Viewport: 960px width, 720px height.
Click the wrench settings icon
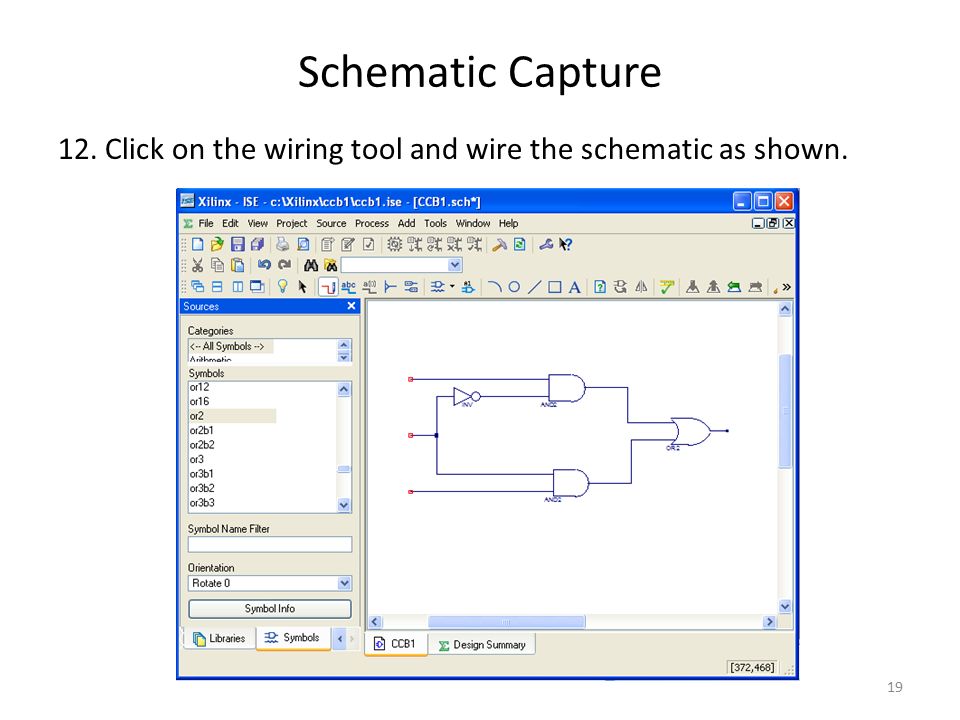tap(546, 244)
